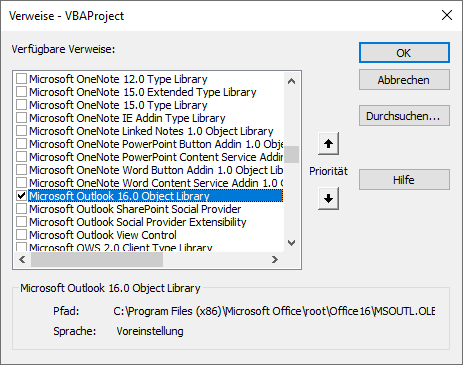The height and width of the screenshot is (365, 463).
Task: Check Microsoft Outlook SharePoint Social Provider
Action: click(x=22, y=209)
